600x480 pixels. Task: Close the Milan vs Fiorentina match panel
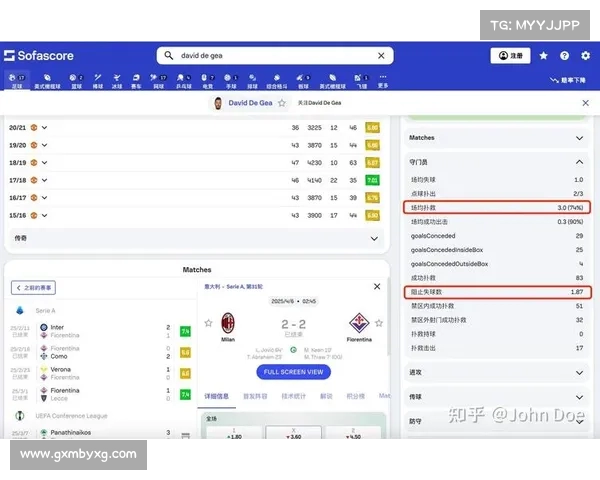[377, 286]
